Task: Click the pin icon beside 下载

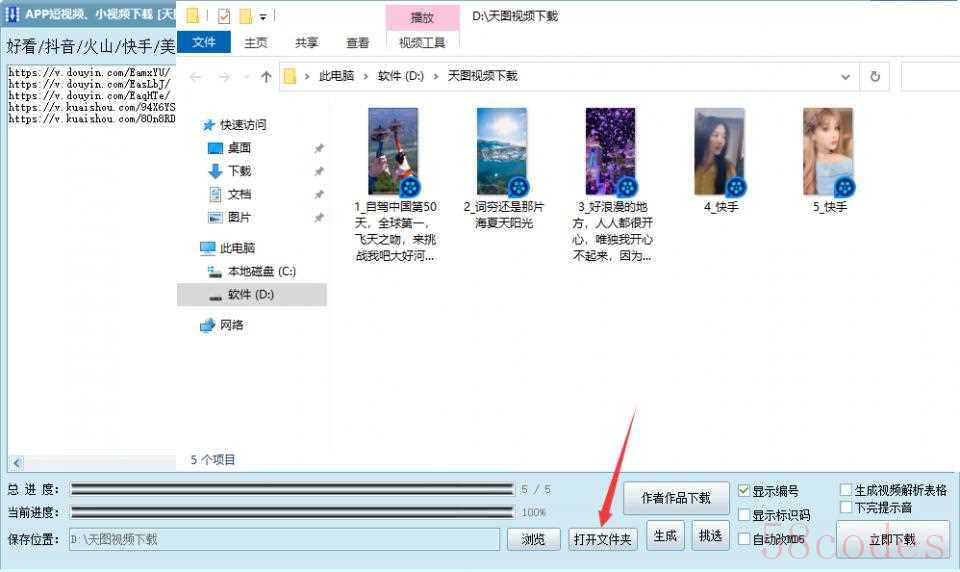Action: pos(318,171)
